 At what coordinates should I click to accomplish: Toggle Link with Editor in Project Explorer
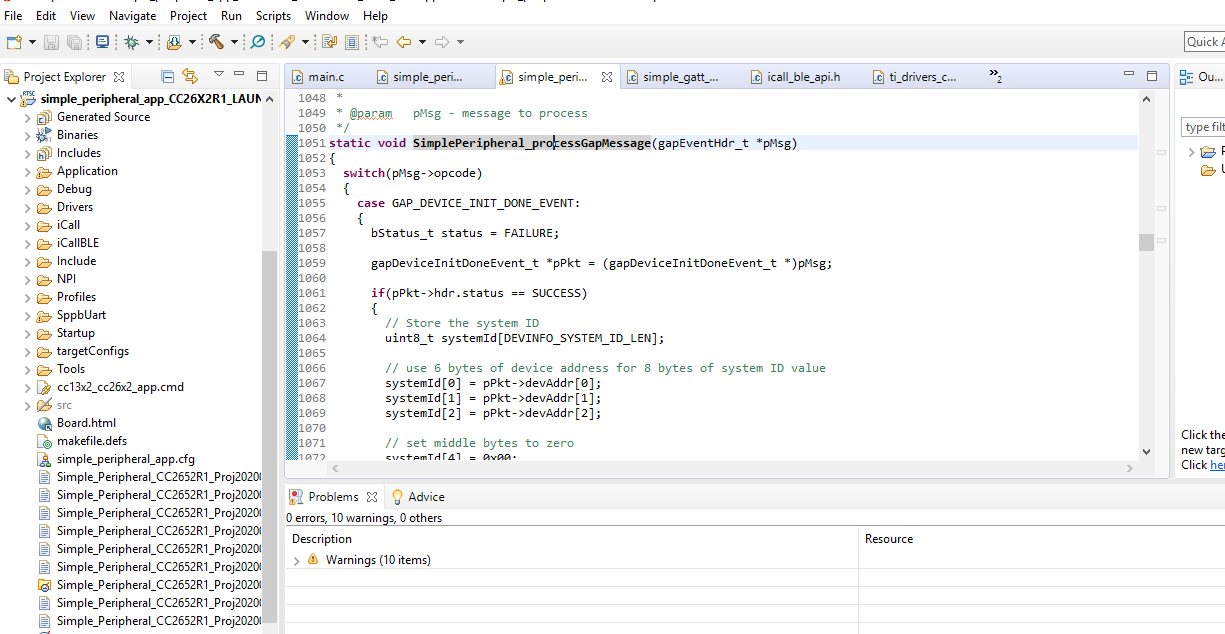(190, 76)
